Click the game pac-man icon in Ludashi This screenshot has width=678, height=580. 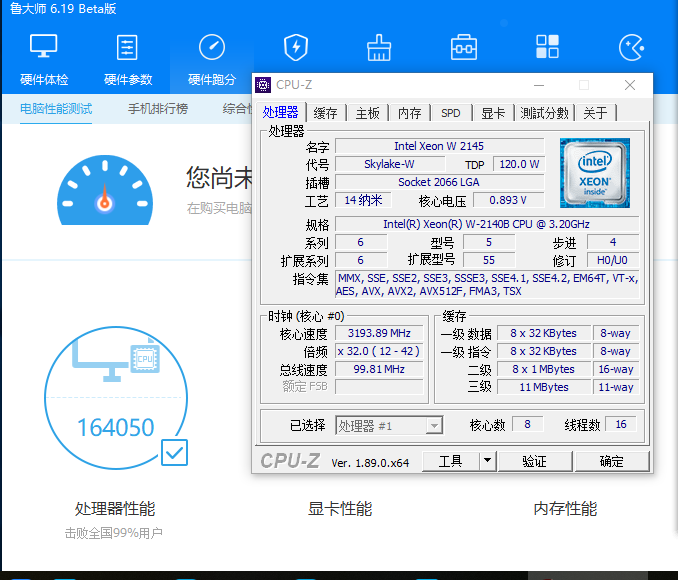pos(631,47)
